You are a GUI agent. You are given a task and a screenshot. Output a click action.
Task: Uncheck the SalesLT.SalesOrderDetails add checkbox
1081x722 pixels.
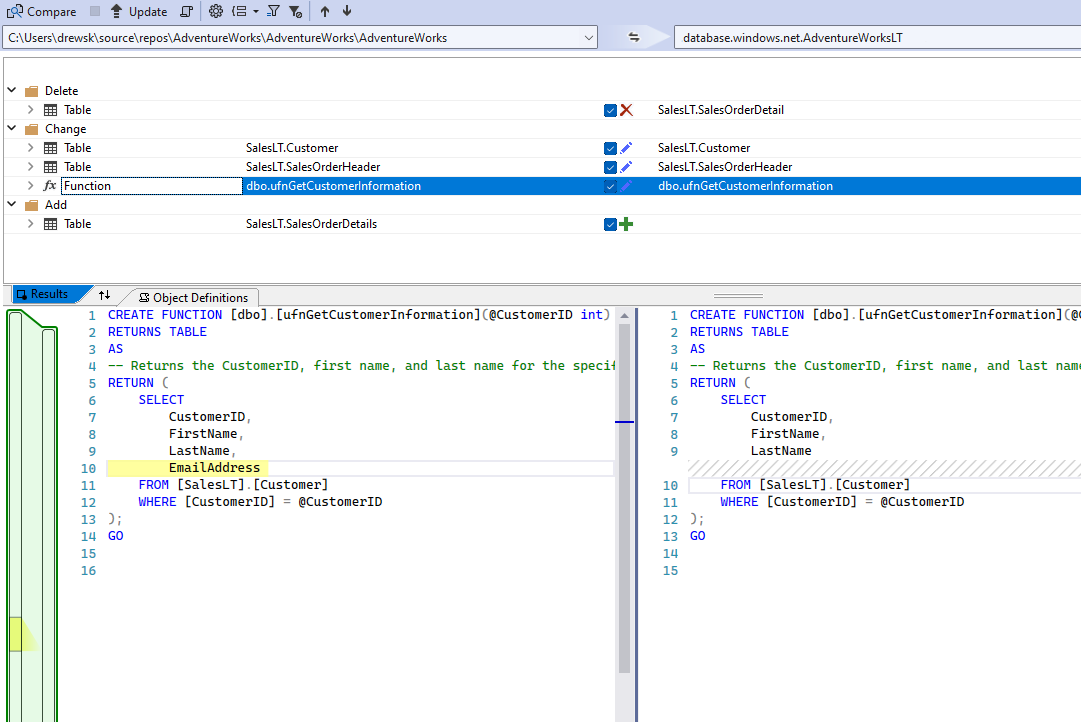pos(610,224)
